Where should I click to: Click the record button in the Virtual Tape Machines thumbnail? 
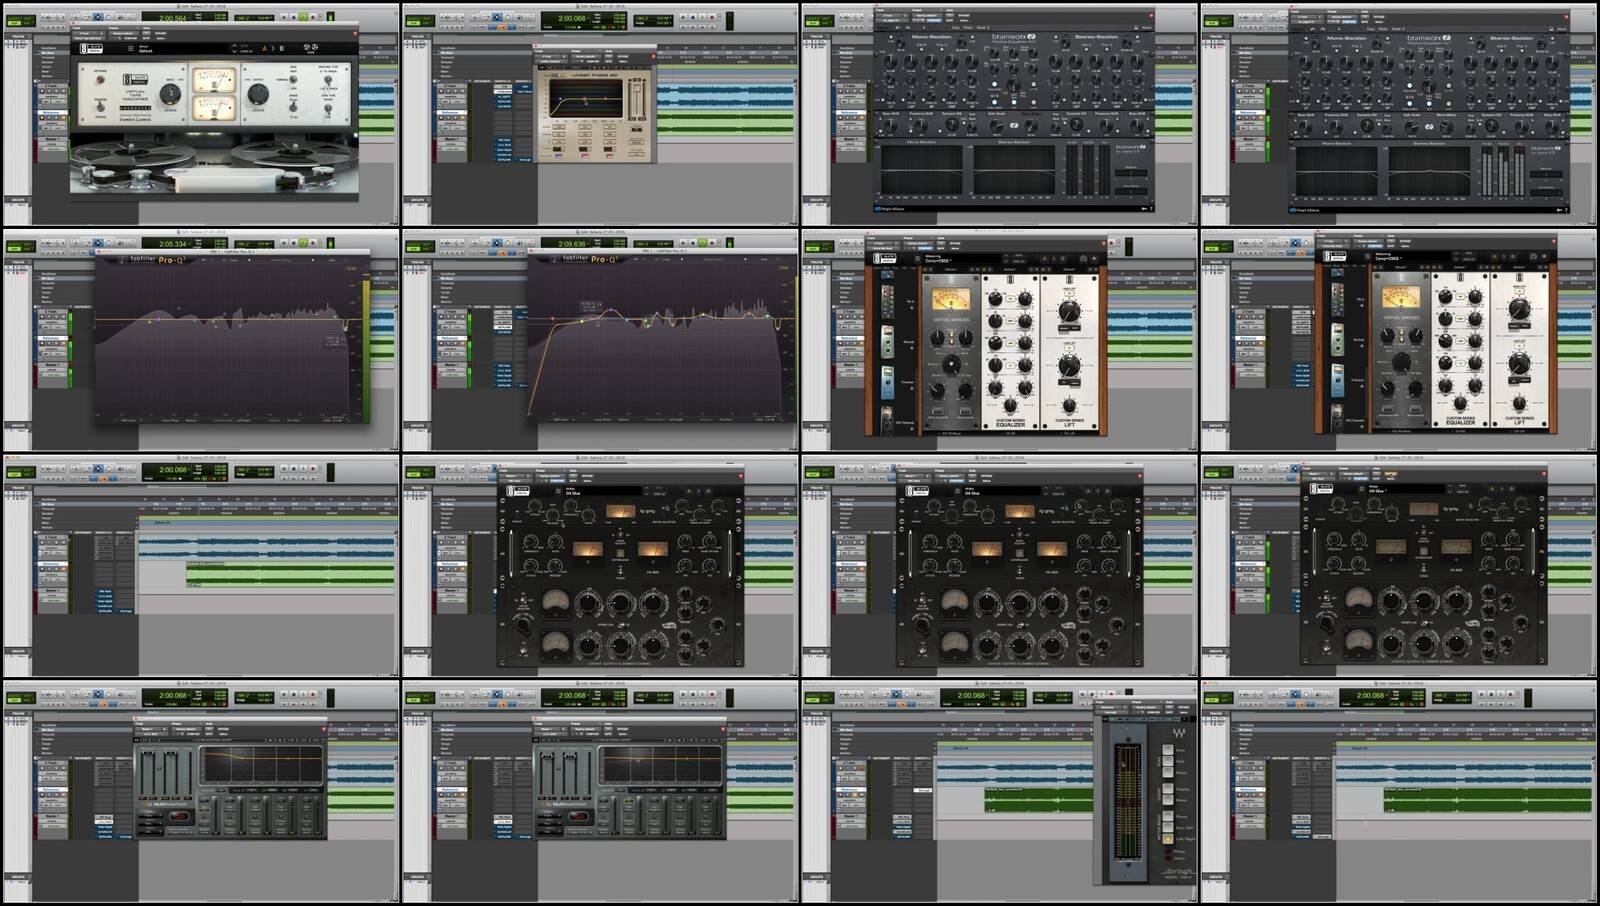coord(313,17)
